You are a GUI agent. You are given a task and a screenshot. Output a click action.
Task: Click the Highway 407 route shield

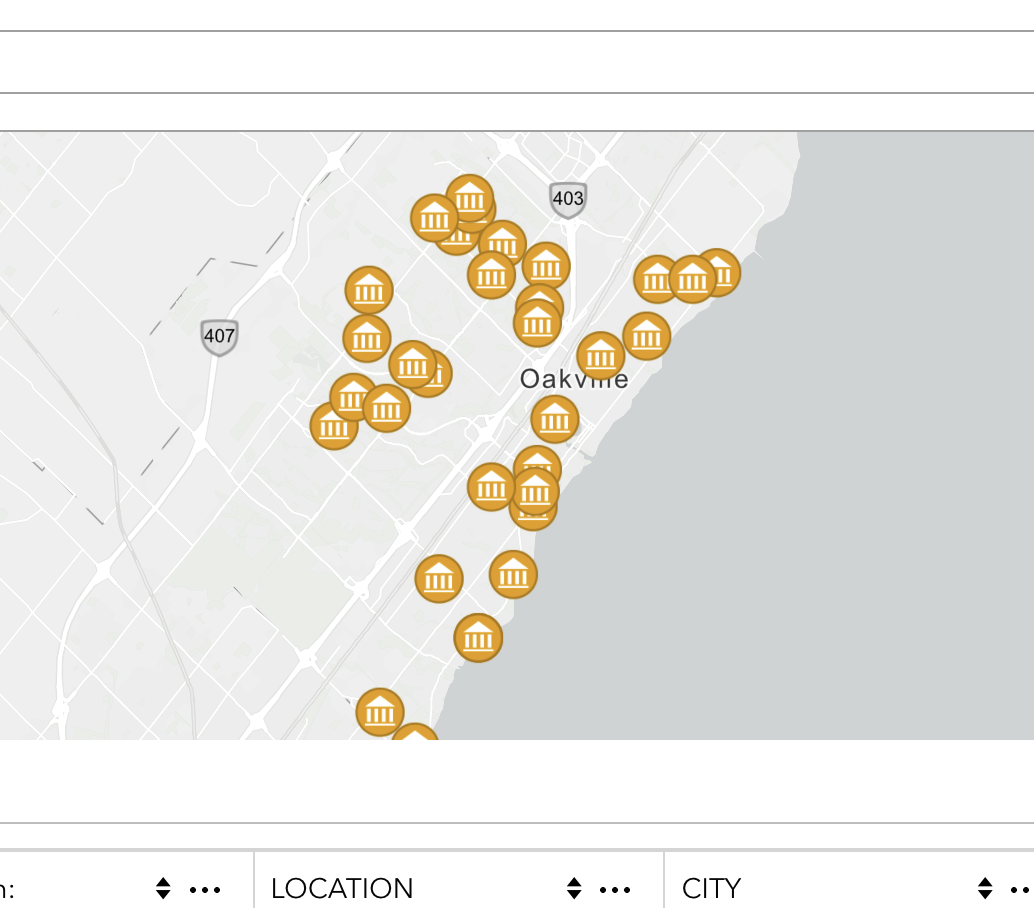click(x=218, y=336)
